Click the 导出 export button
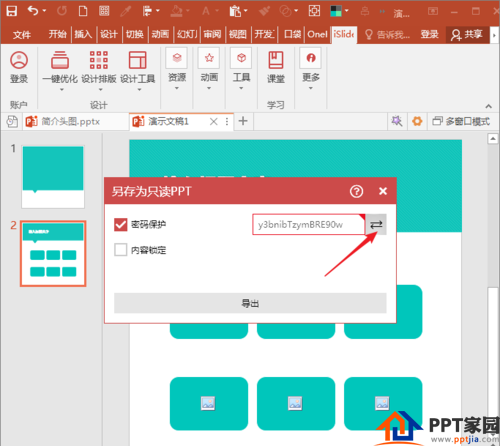 pyautogui.click(x=250, y=303)
